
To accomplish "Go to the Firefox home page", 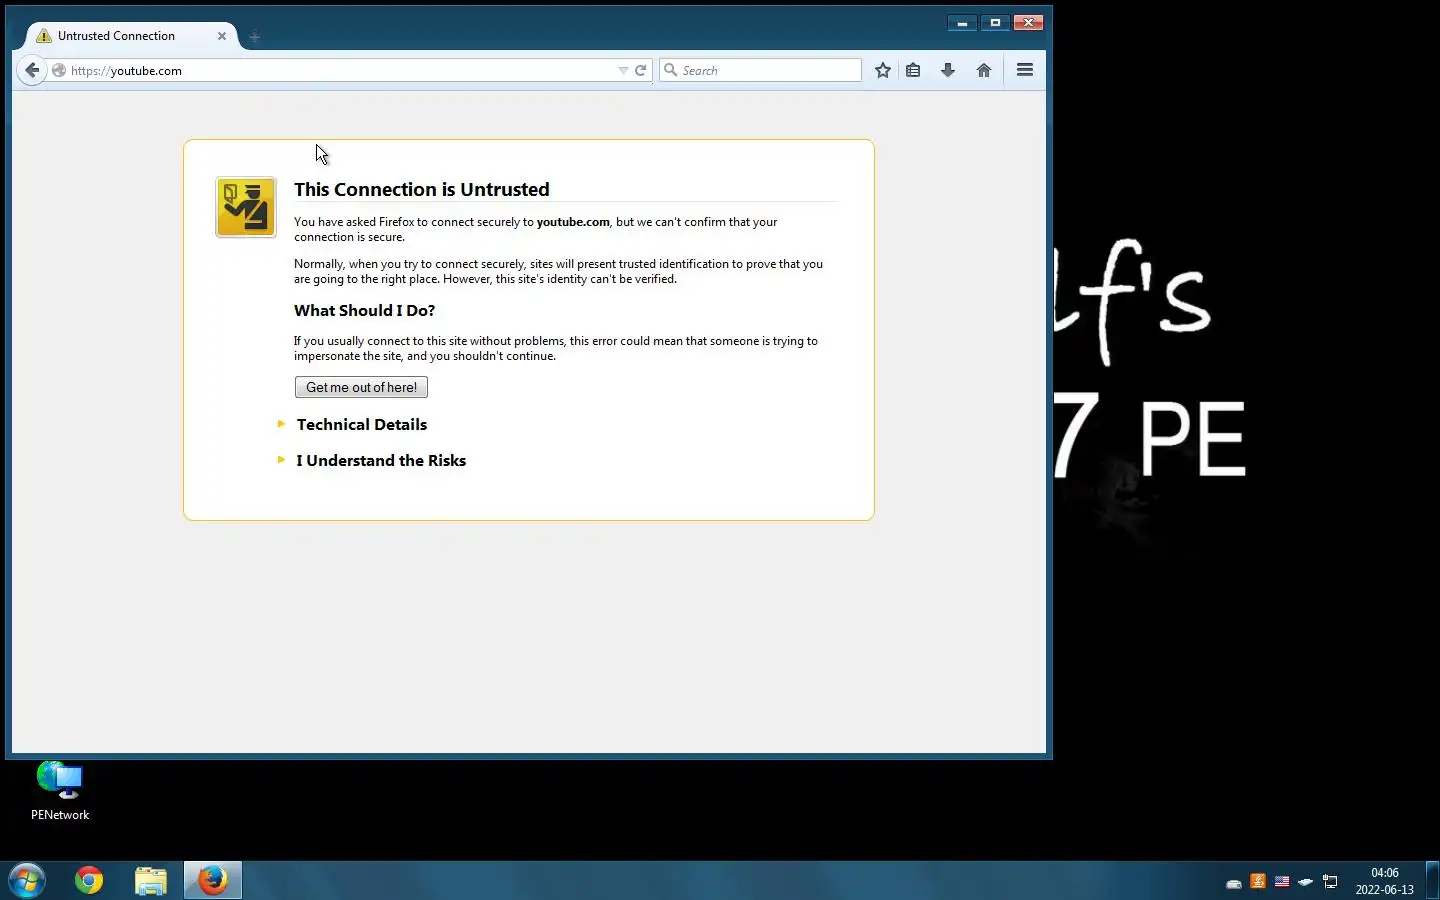I will [984, 70].
